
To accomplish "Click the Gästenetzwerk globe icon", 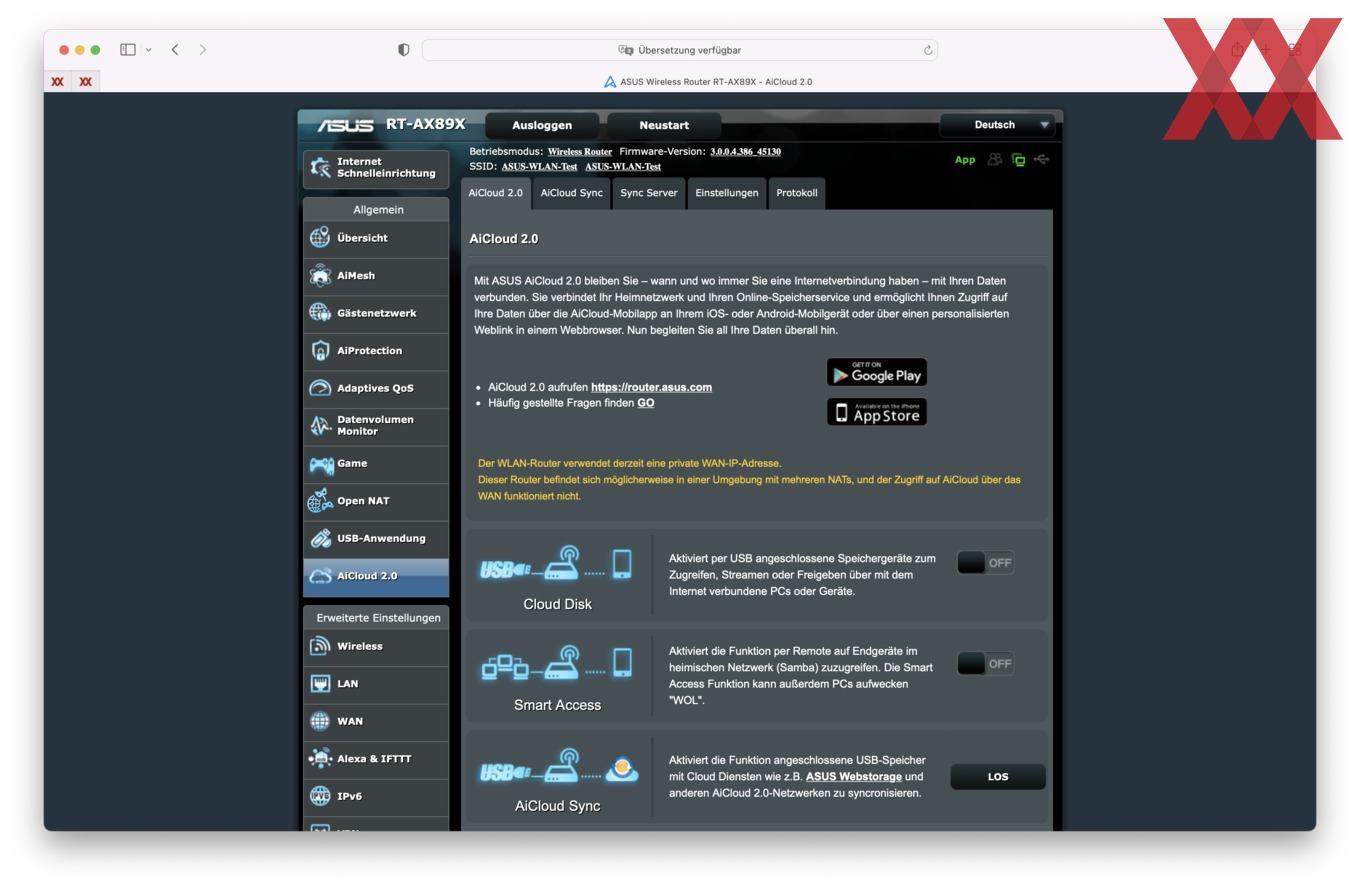I will [320, 313].
